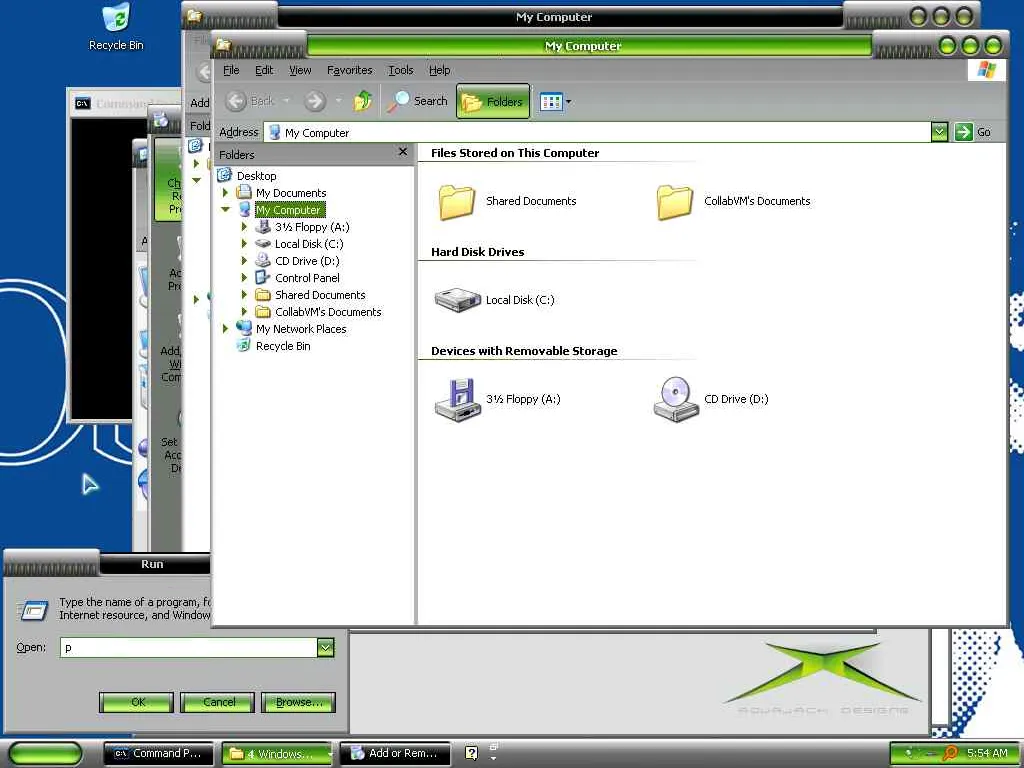1024x768 pixels.
Task: Select Local Disk (C:) drive icon
Action: [x=457, y=300]
